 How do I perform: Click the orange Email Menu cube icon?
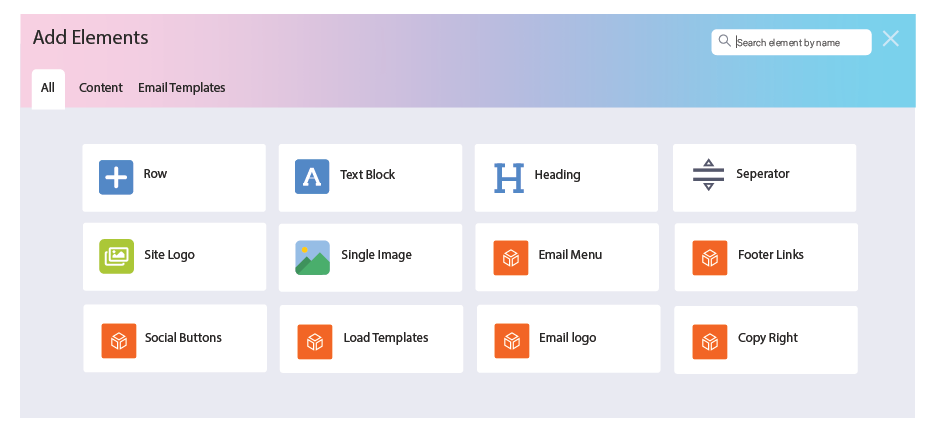(511, 258)
